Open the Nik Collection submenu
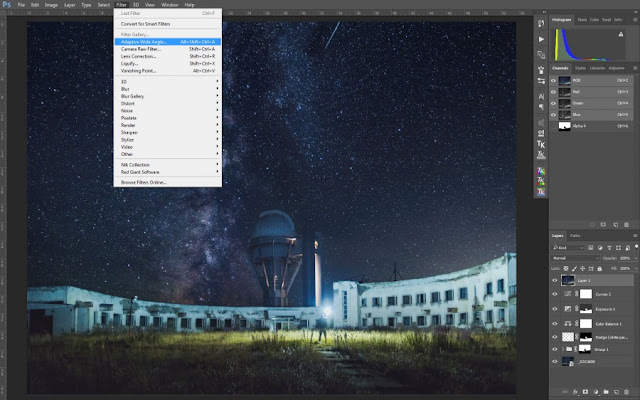Image resolution: width=640 pixels, height=400 pixels. [168, 165]
